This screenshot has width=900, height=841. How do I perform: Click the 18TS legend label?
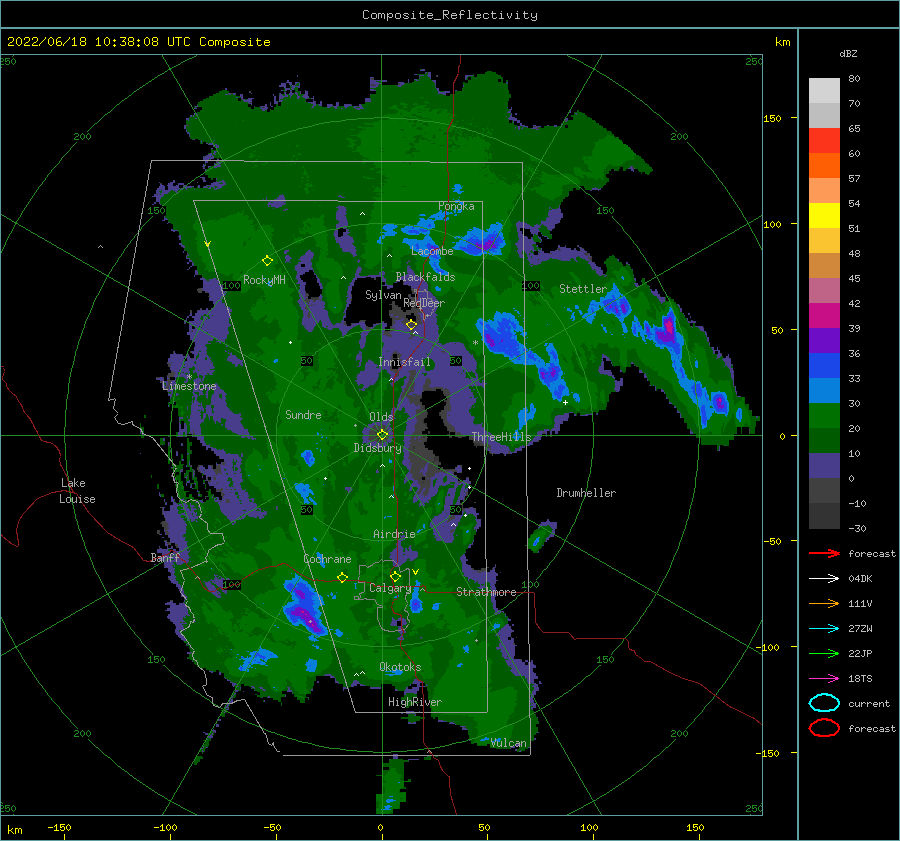click(860, 679)
